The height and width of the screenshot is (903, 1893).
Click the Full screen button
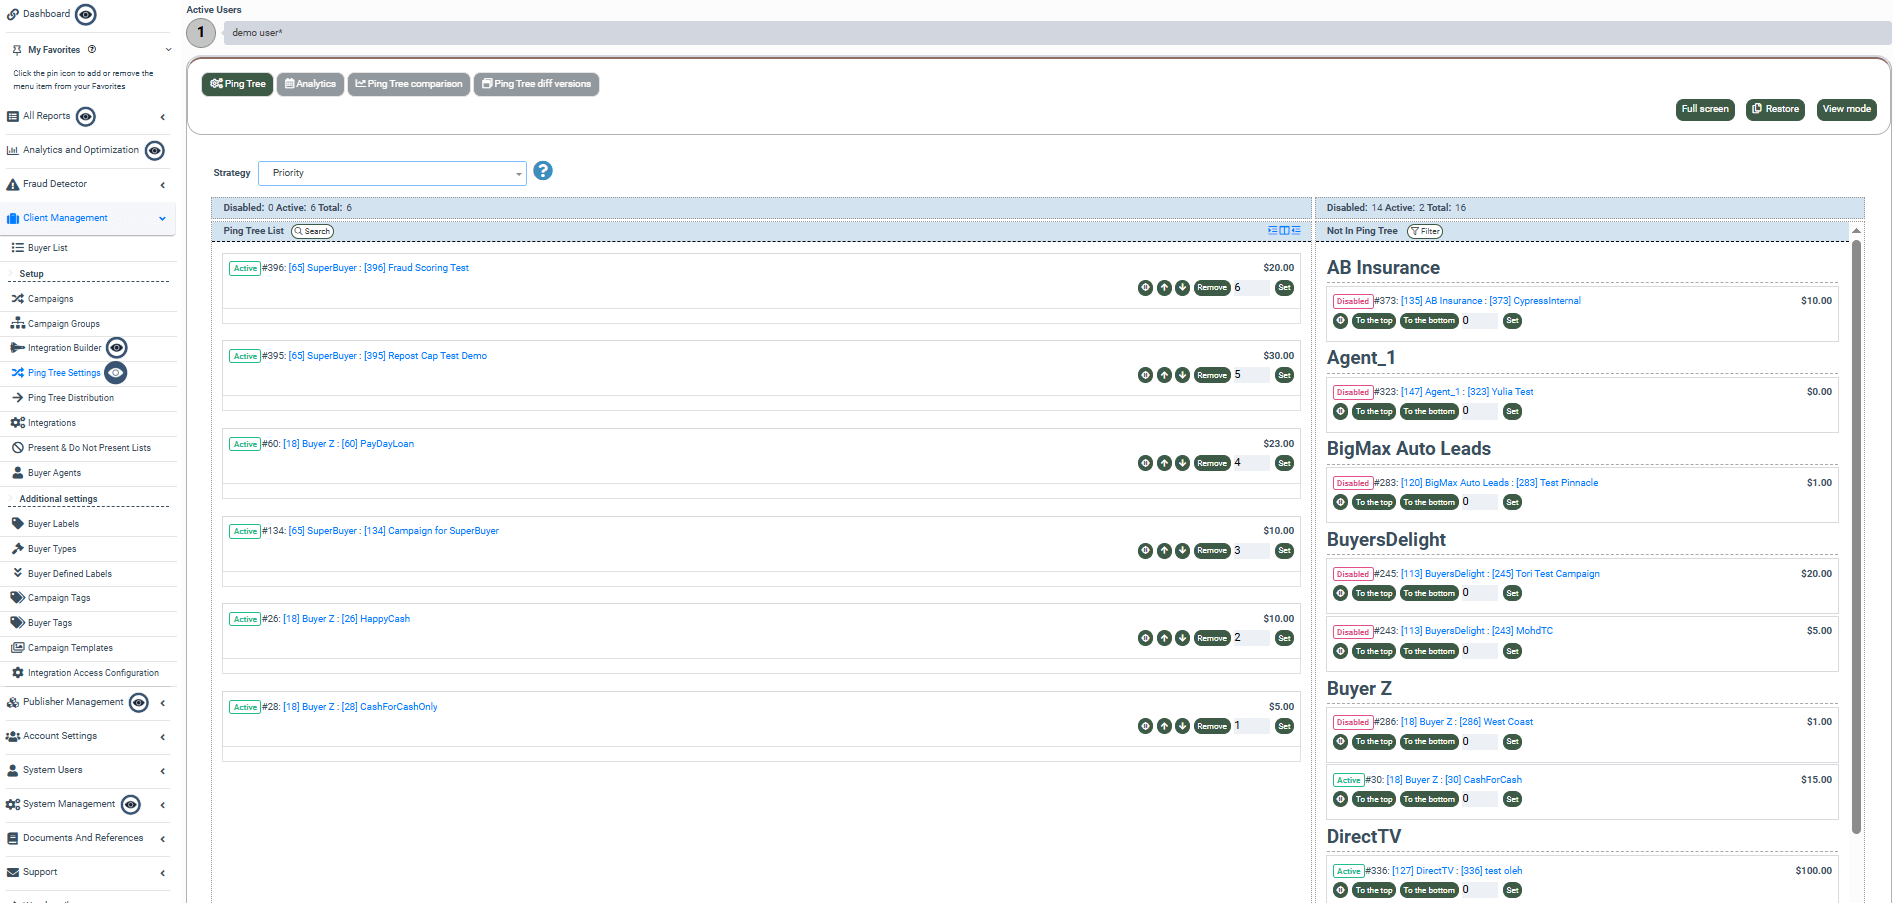coord(1705,109)
